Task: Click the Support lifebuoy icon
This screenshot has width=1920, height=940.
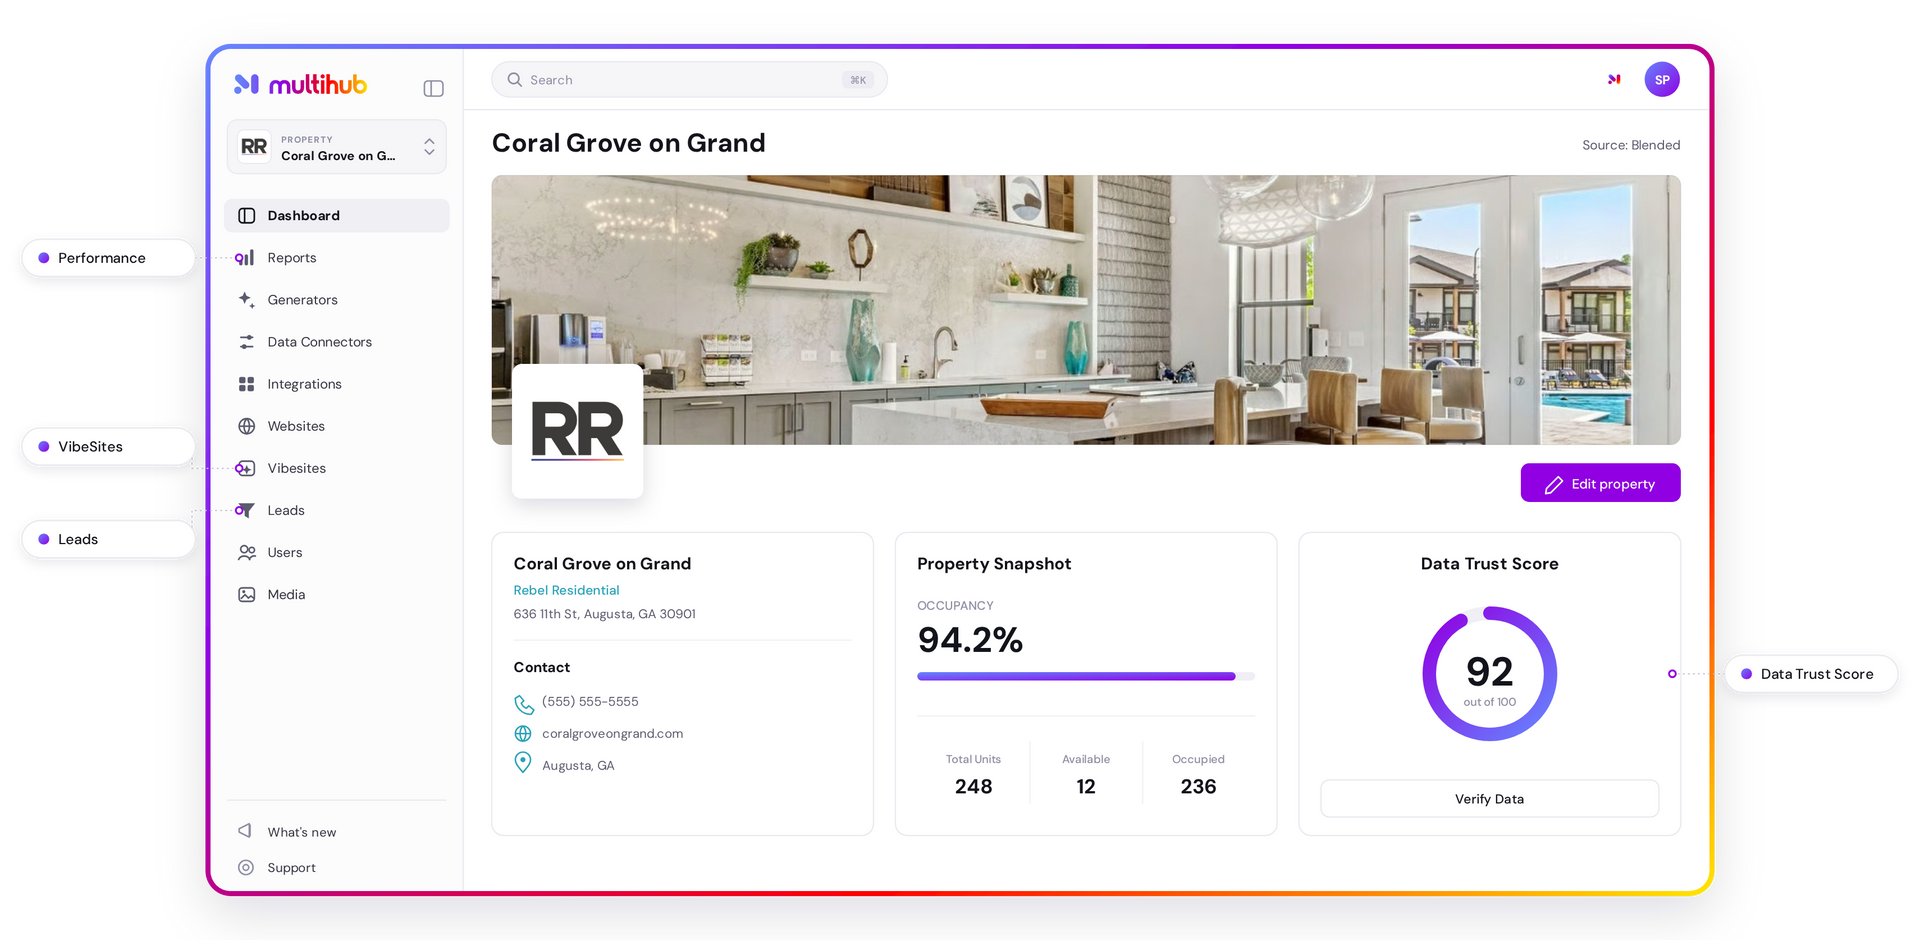Action: pyautogui.click(x=246, y=867)
